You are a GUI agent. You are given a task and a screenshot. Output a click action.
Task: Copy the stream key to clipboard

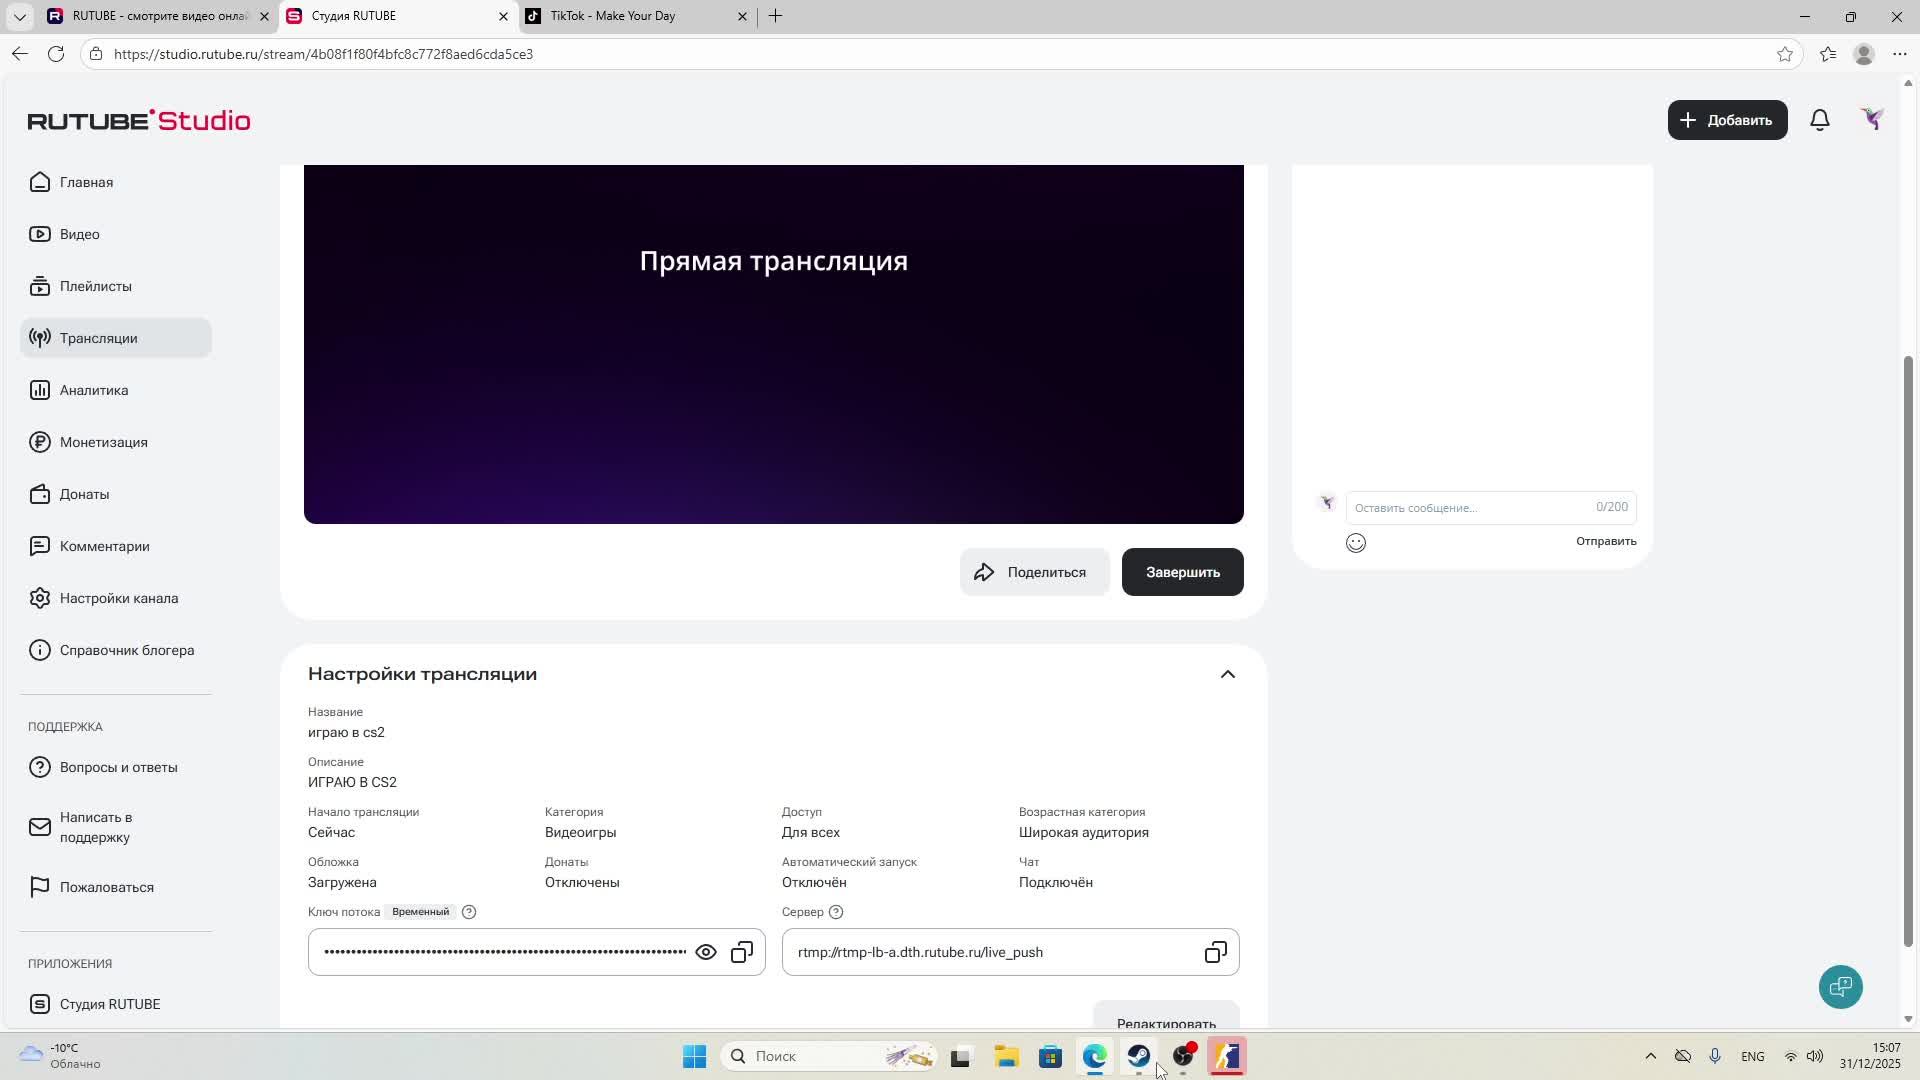point(742,952)
